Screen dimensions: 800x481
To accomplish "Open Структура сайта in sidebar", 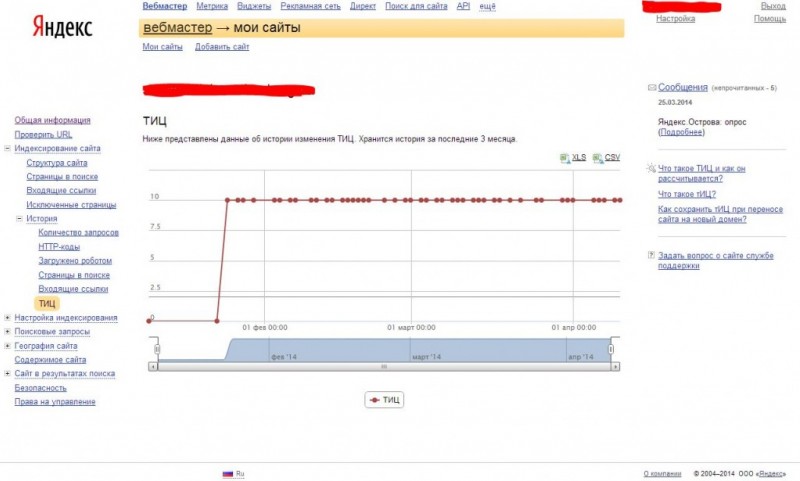I will [x=57, y=163].
